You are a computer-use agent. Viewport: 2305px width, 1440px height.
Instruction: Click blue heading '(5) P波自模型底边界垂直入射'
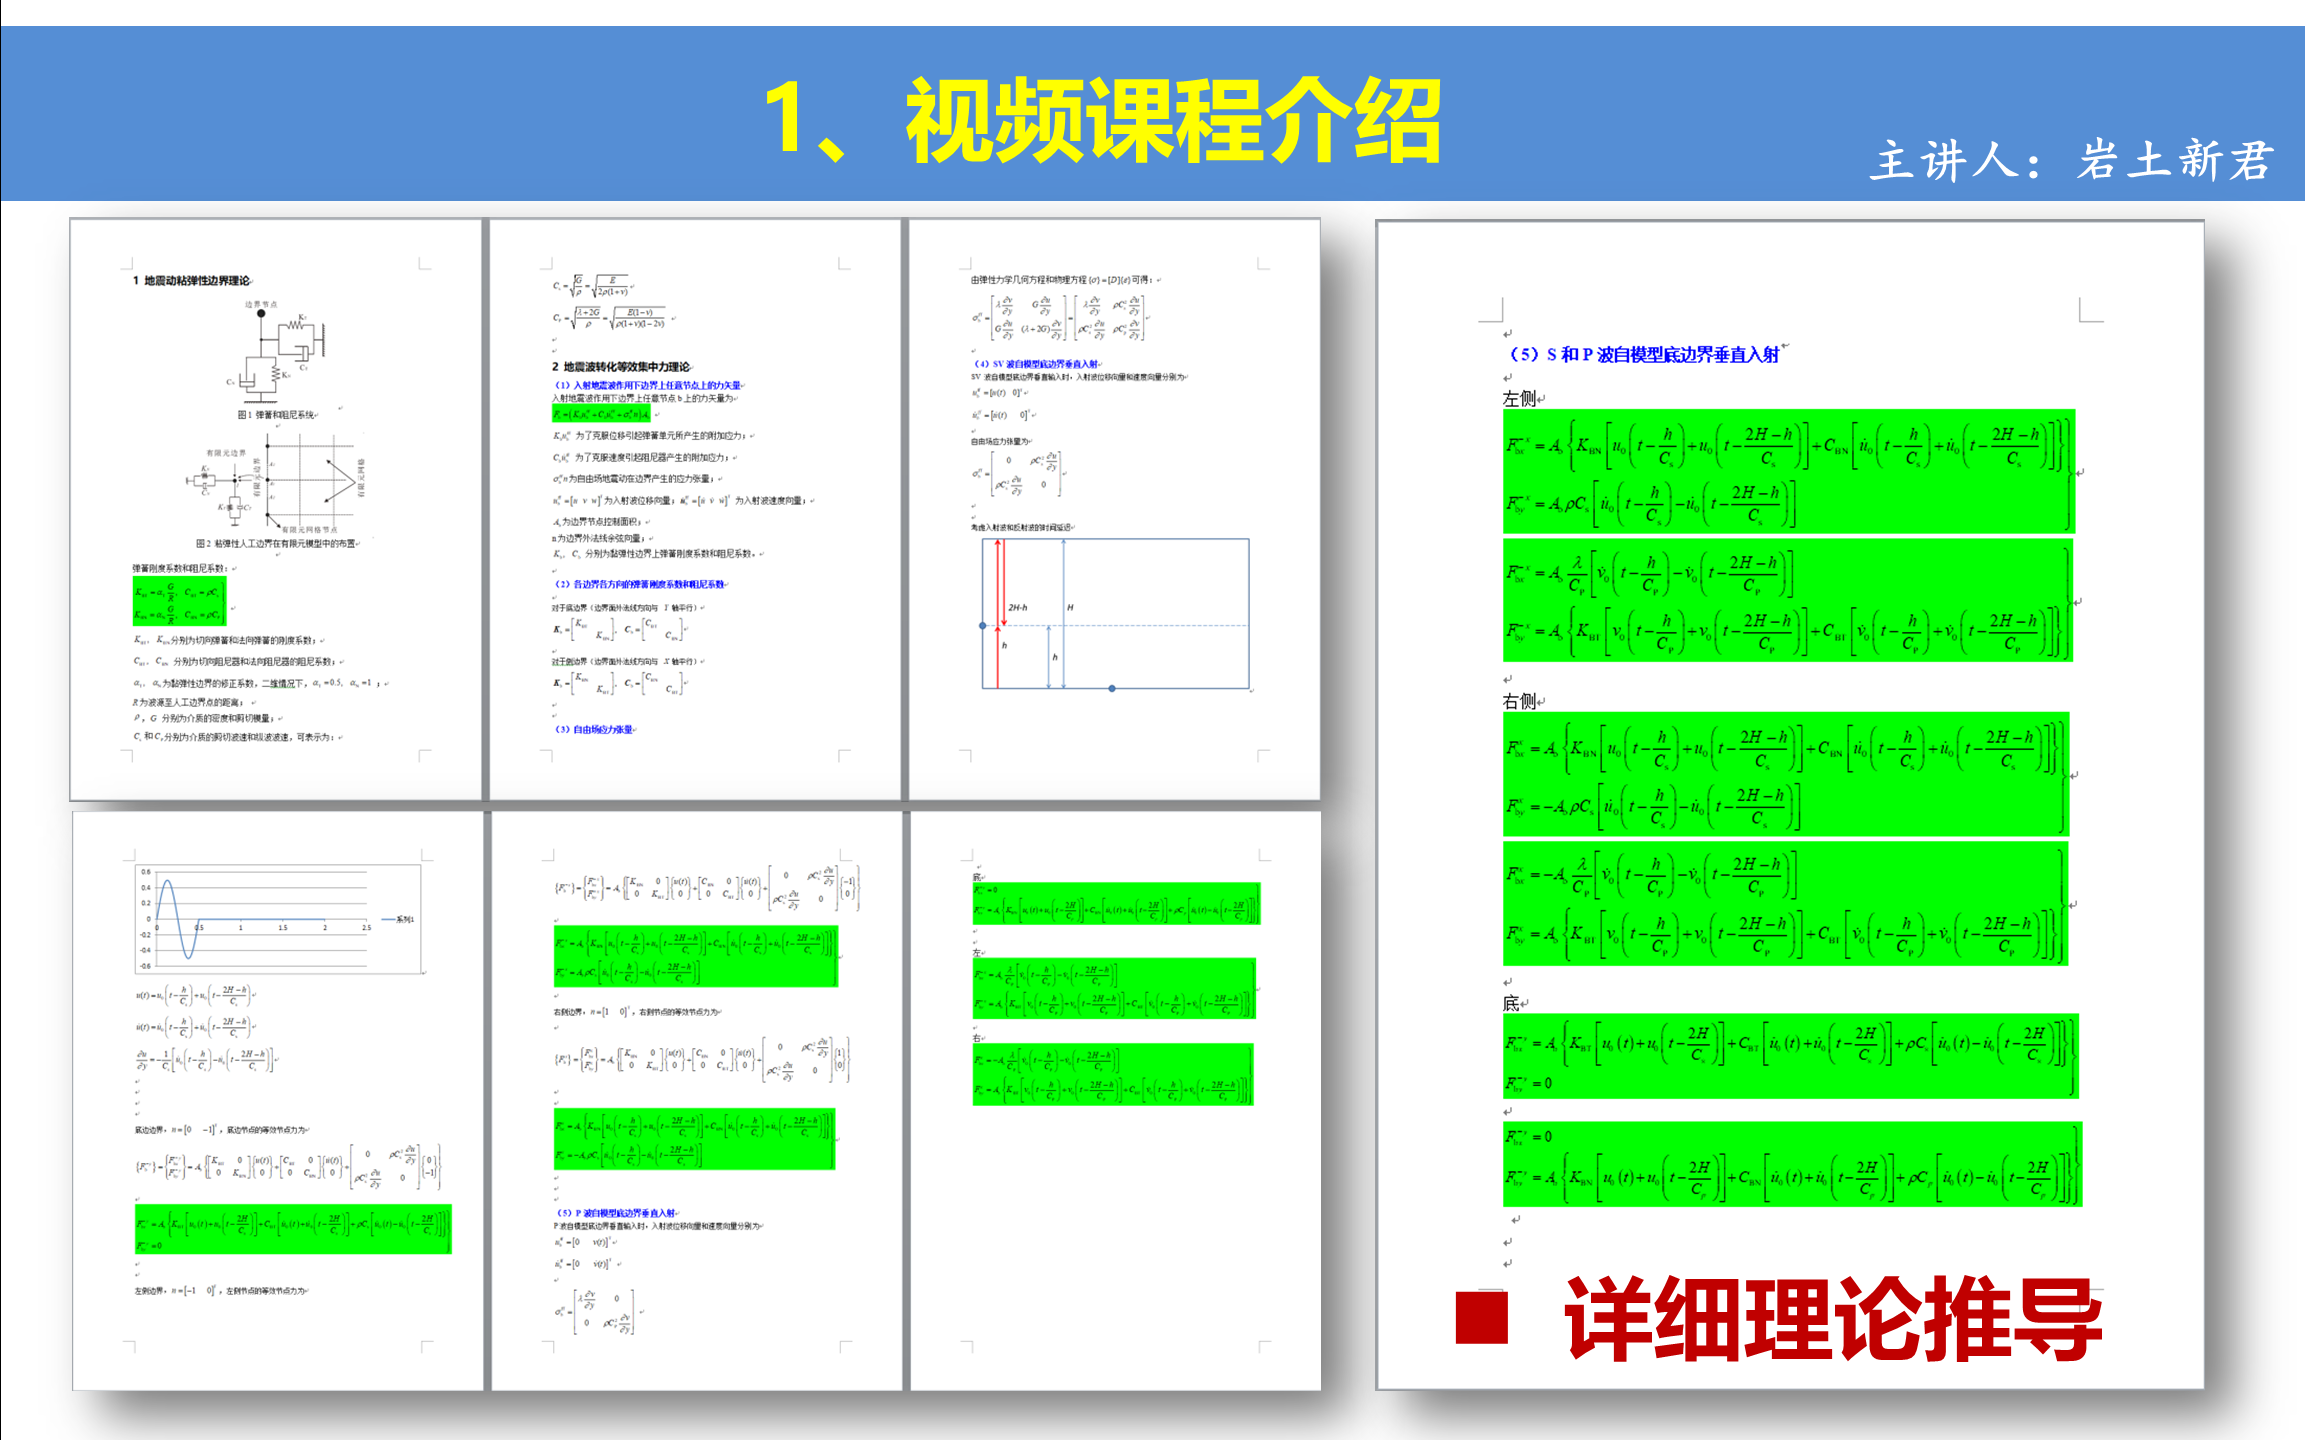point(617,1213)
